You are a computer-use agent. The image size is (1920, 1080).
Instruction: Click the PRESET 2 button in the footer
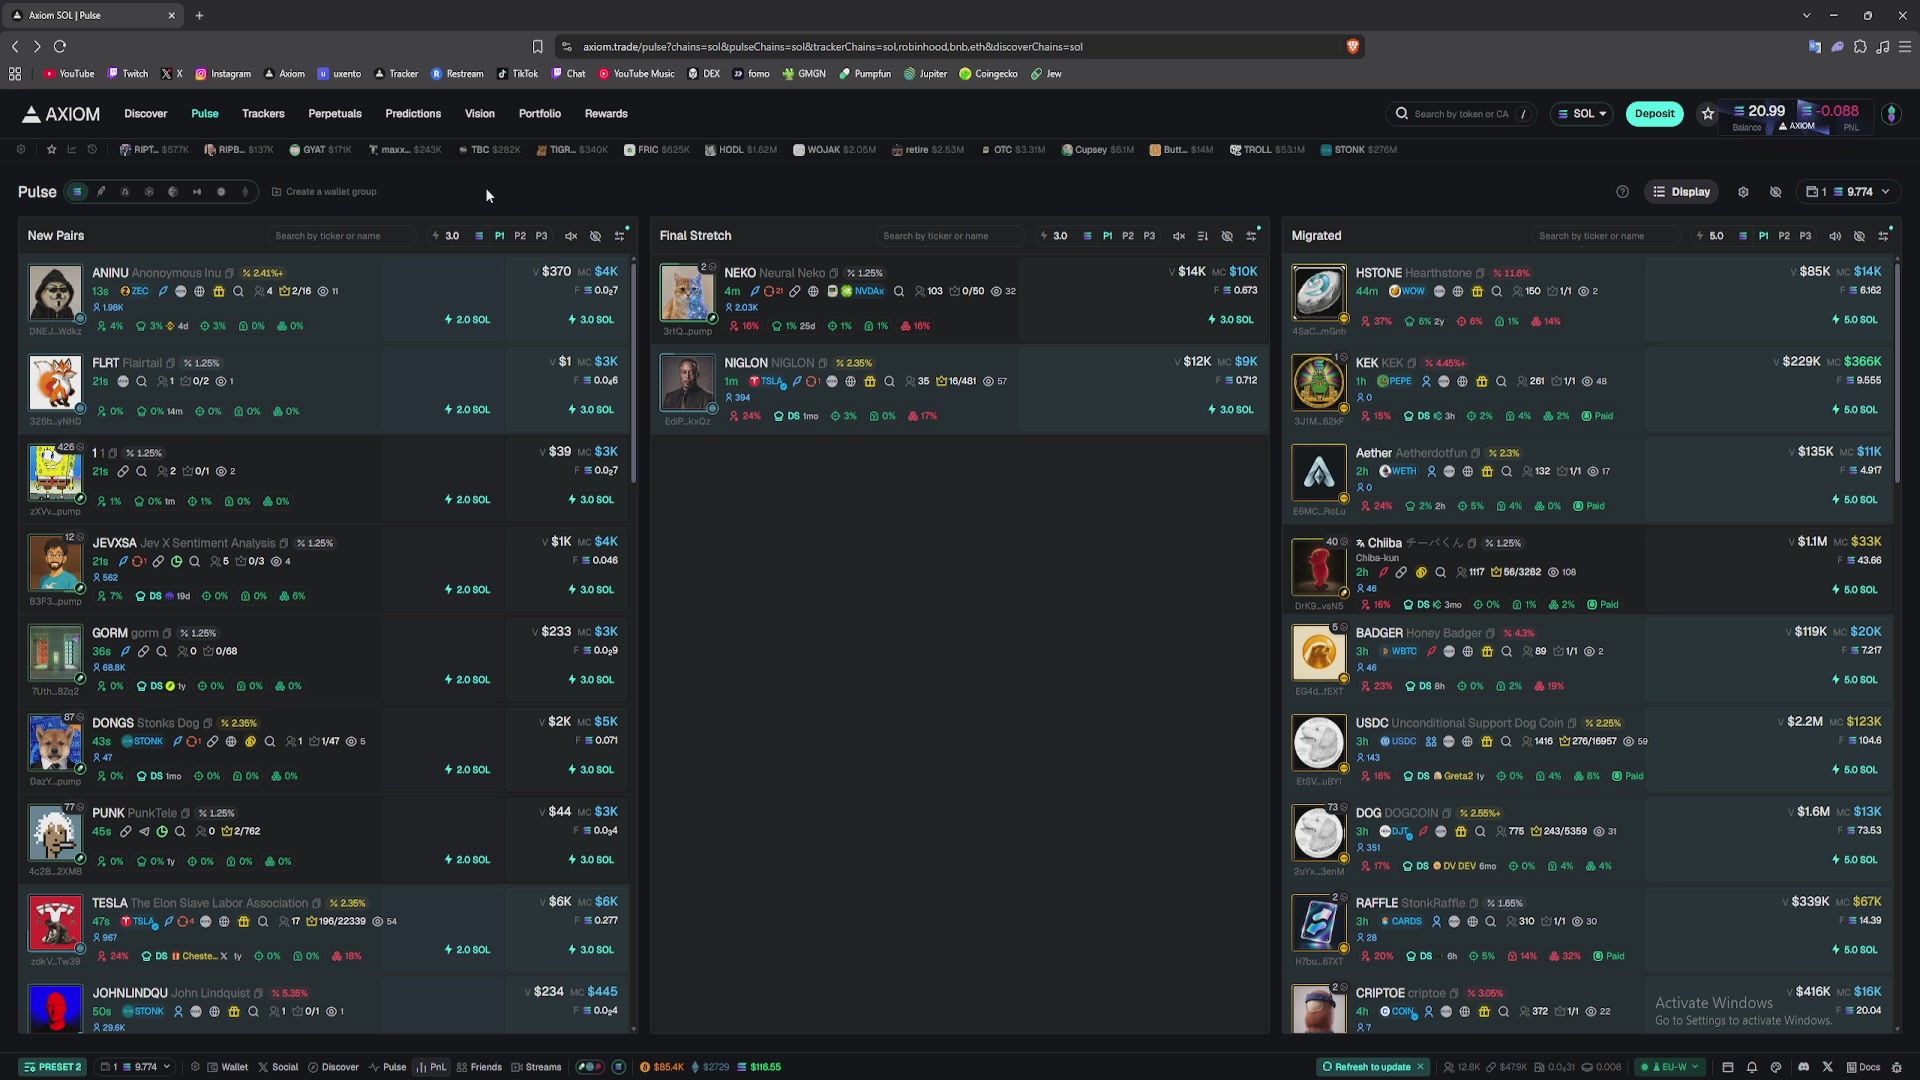click(53, 1067)
